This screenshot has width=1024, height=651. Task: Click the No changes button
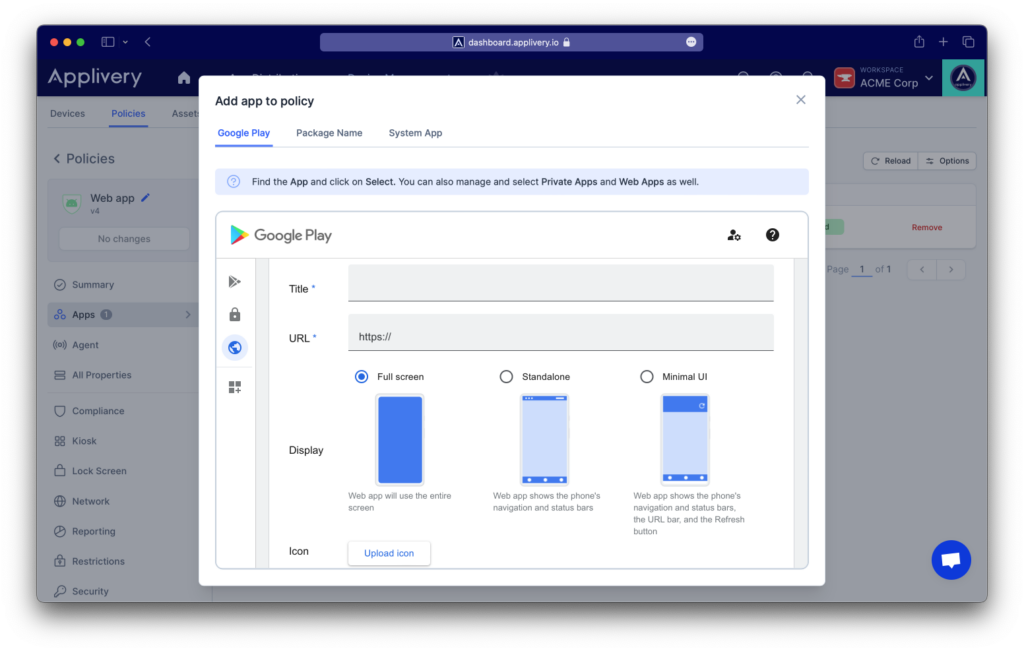(124, 239)
